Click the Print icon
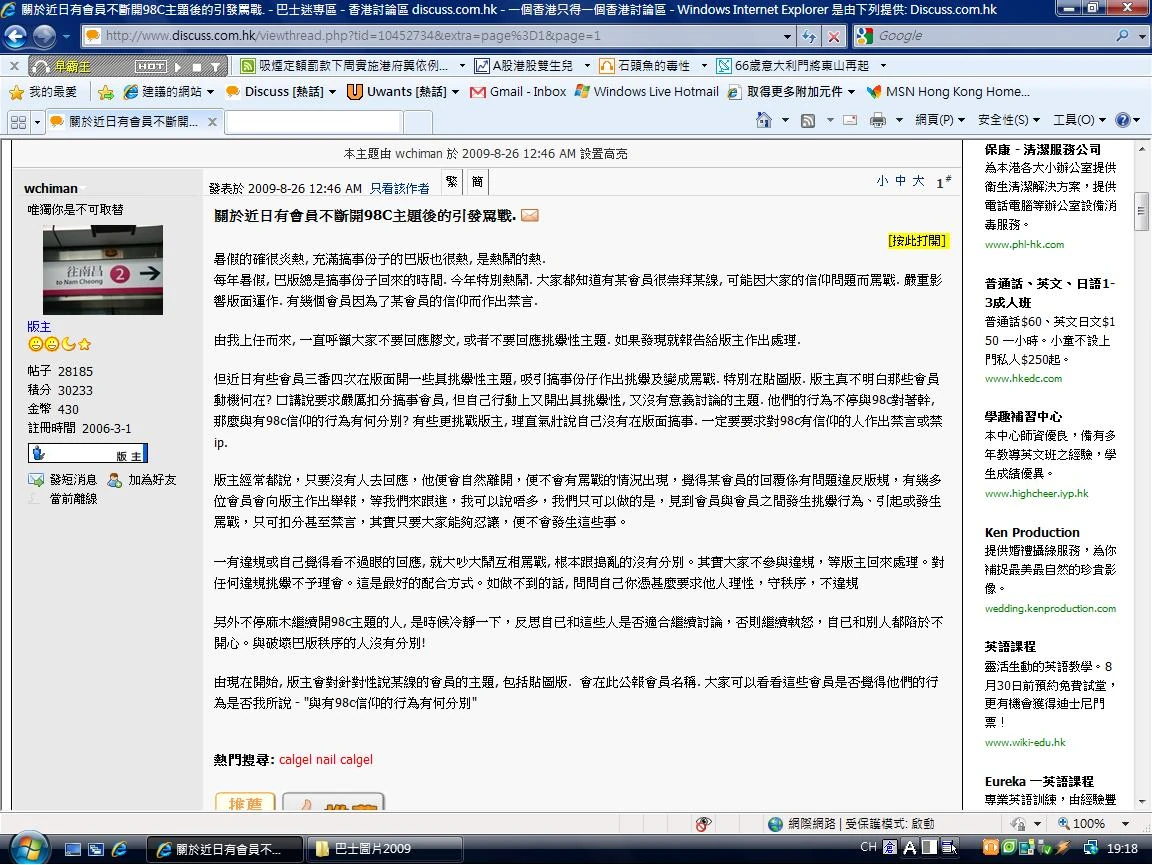The image size is (1152, 865). pyautogui.click(x=877, y=121)
